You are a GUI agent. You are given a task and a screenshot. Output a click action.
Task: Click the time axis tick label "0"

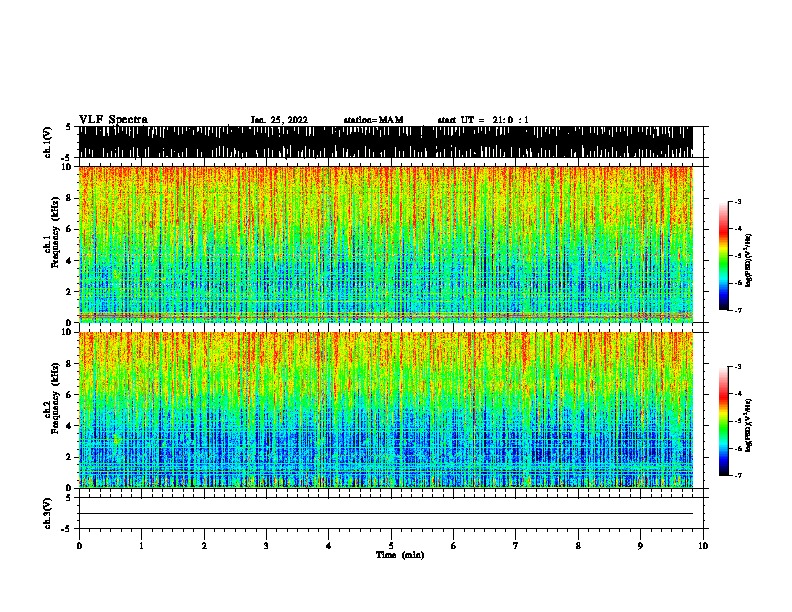[x=79, y=546]
